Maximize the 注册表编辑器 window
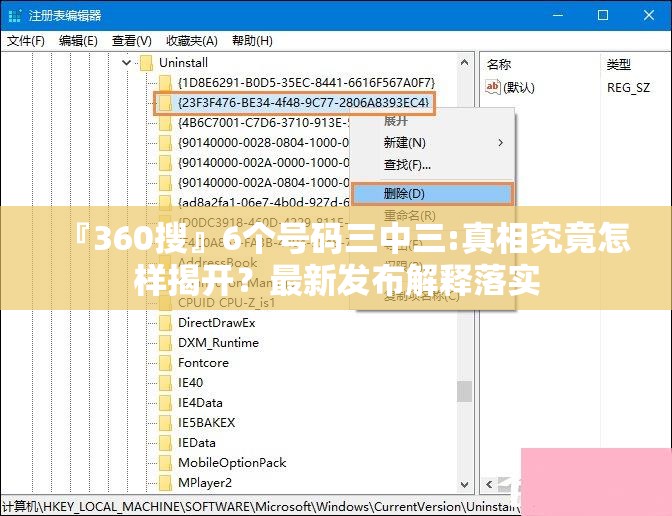 (603, 15)
